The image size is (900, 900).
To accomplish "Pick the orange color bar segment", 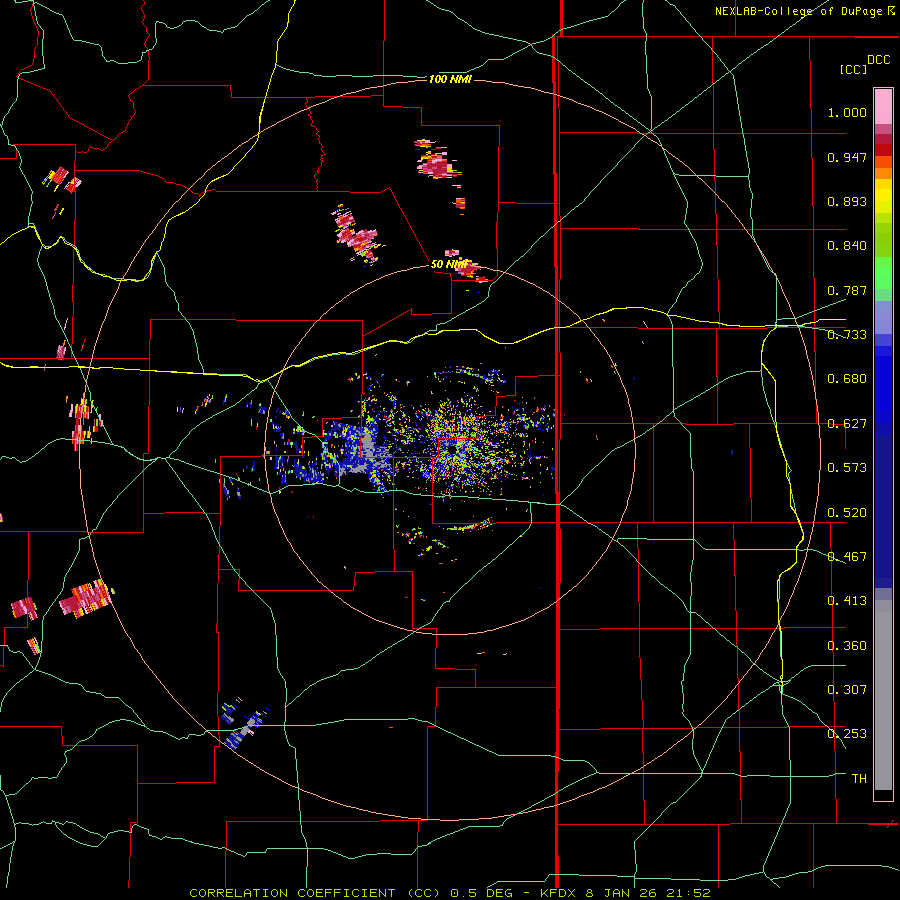I will tap(883, 173).
